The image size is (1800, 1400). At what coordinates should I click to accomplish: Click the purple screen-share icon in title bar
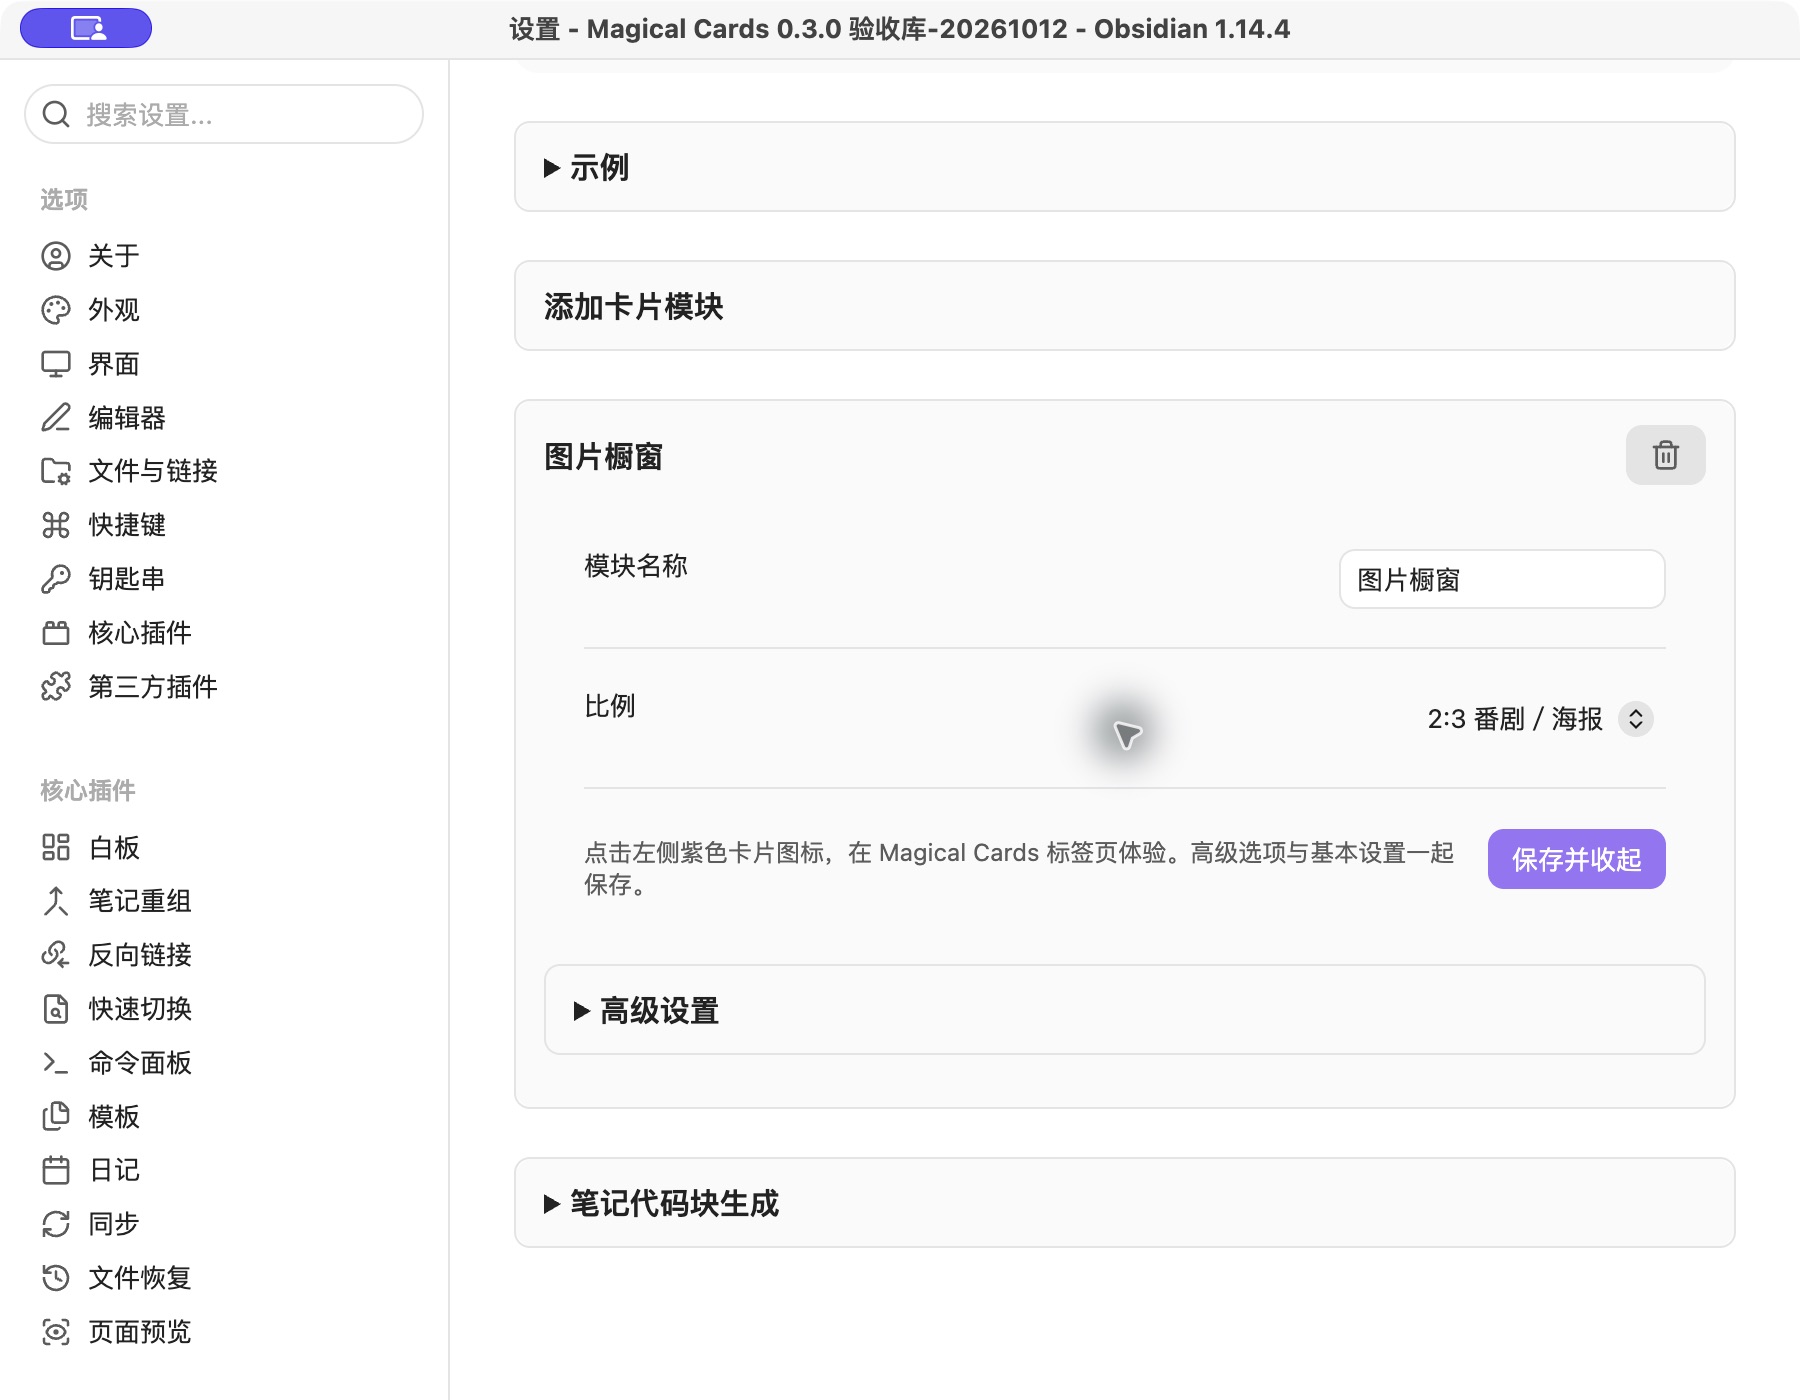point(86,28)
